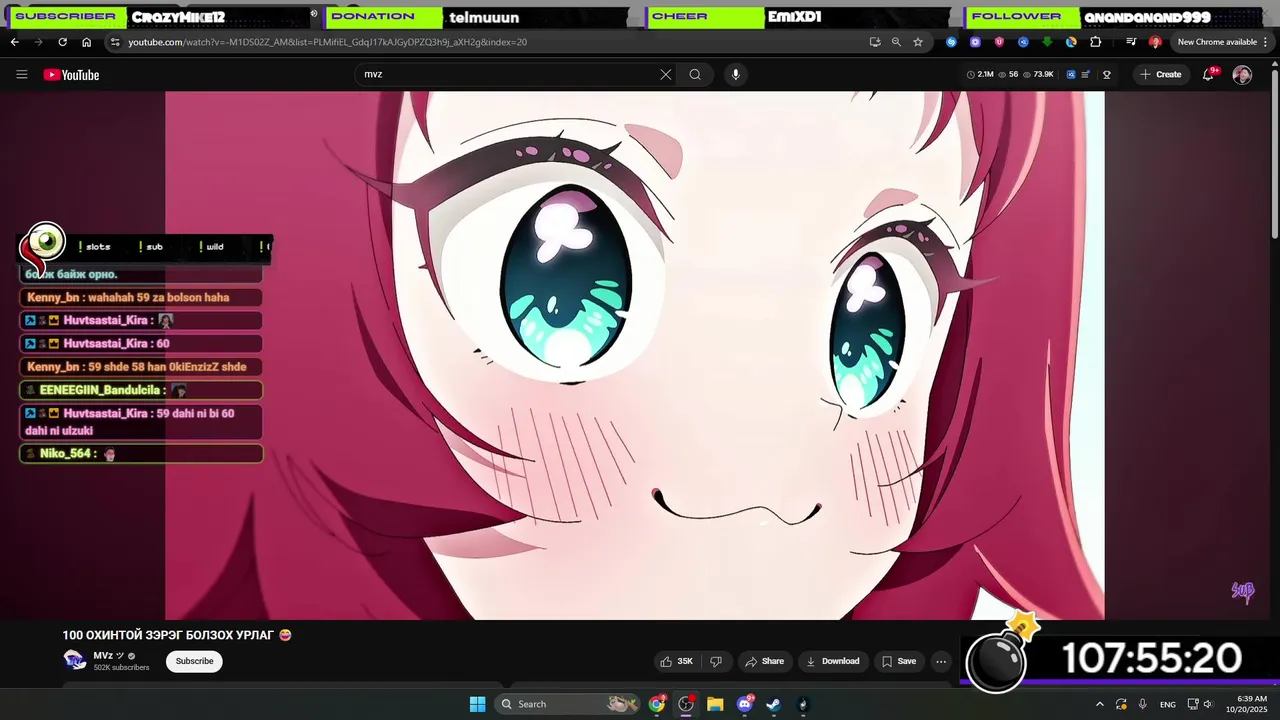1280x720 pixels.
Task: Click the trophy icon in the stats toolbar
Action: (x=1107, y=74)
